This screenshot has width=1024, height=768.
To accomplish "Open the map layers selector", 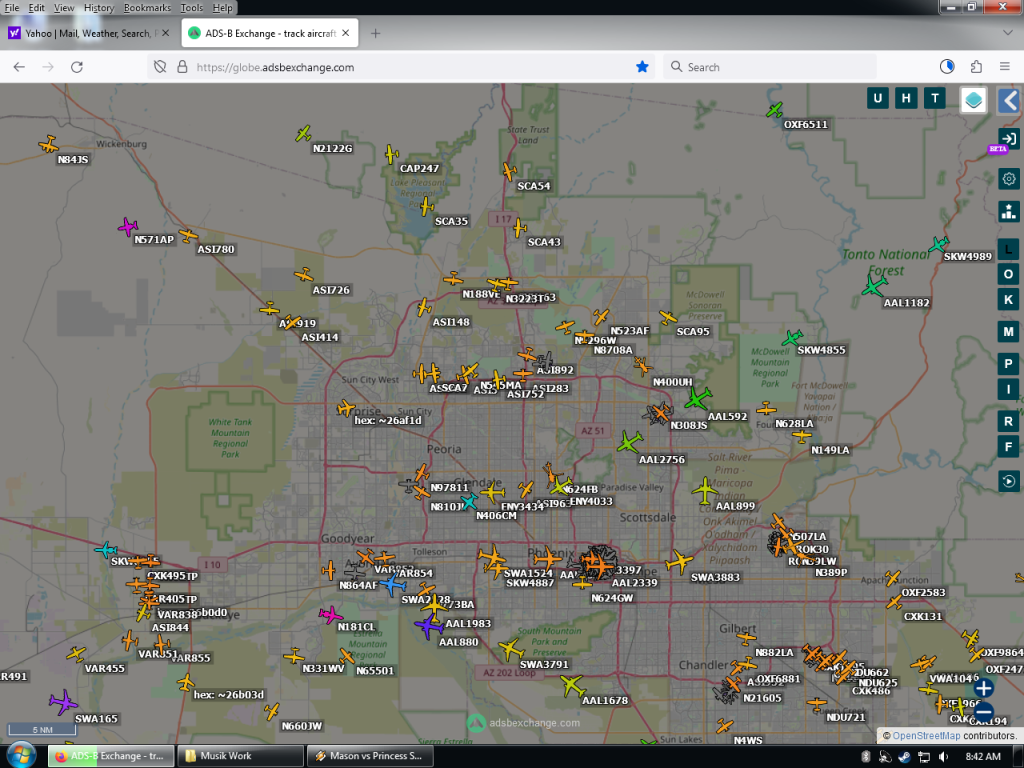I will coord(973,100).
